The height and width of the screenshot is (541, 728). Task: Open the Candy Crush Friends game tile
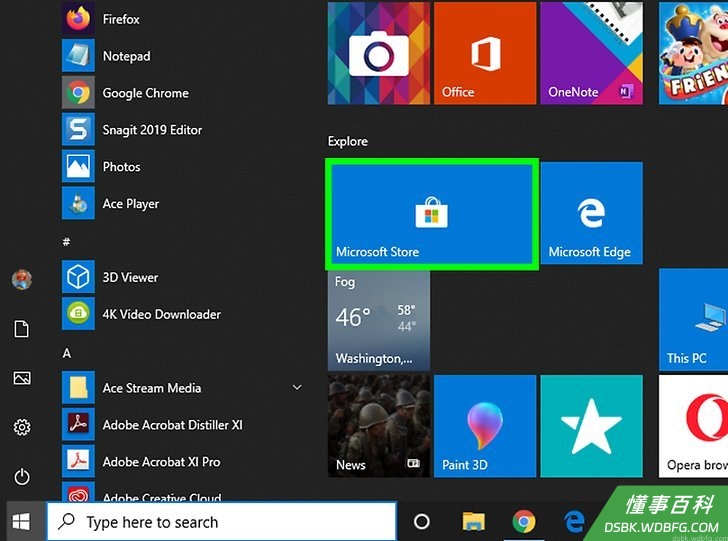(x=693, y=53)
